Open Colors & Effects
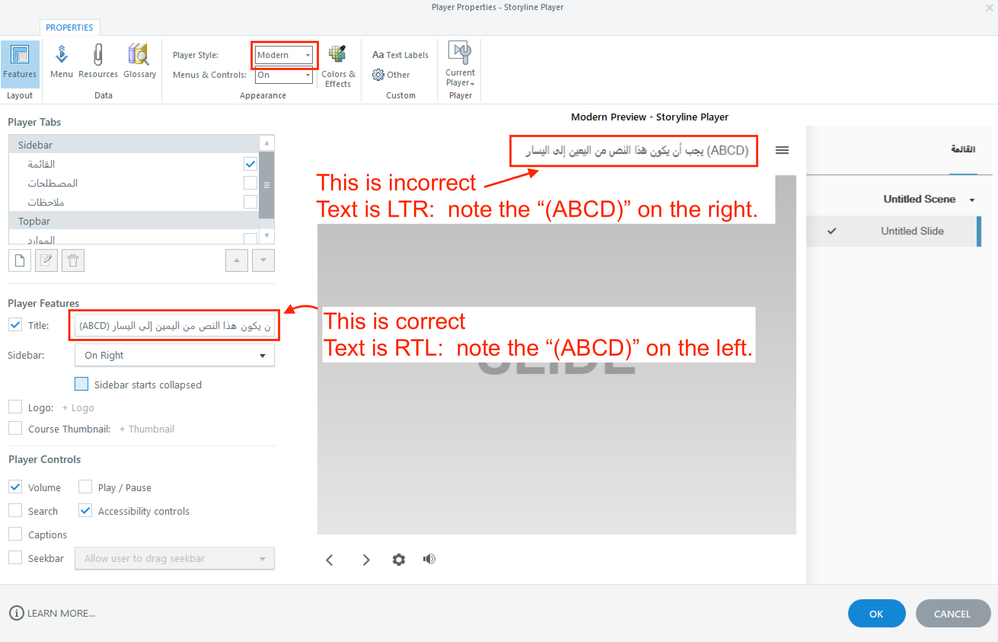The image size is (998, 642). point(338,66)
